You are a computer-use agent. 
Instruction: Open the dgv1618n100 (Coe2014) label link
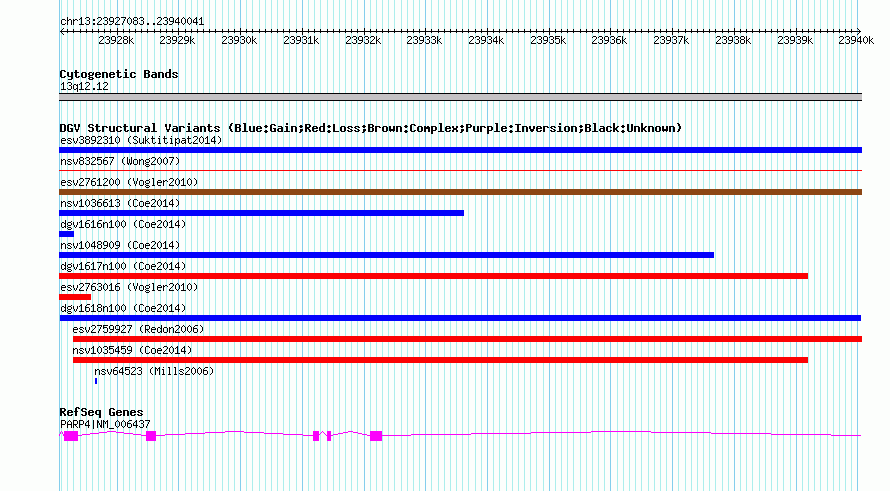[x=123, y=308]
